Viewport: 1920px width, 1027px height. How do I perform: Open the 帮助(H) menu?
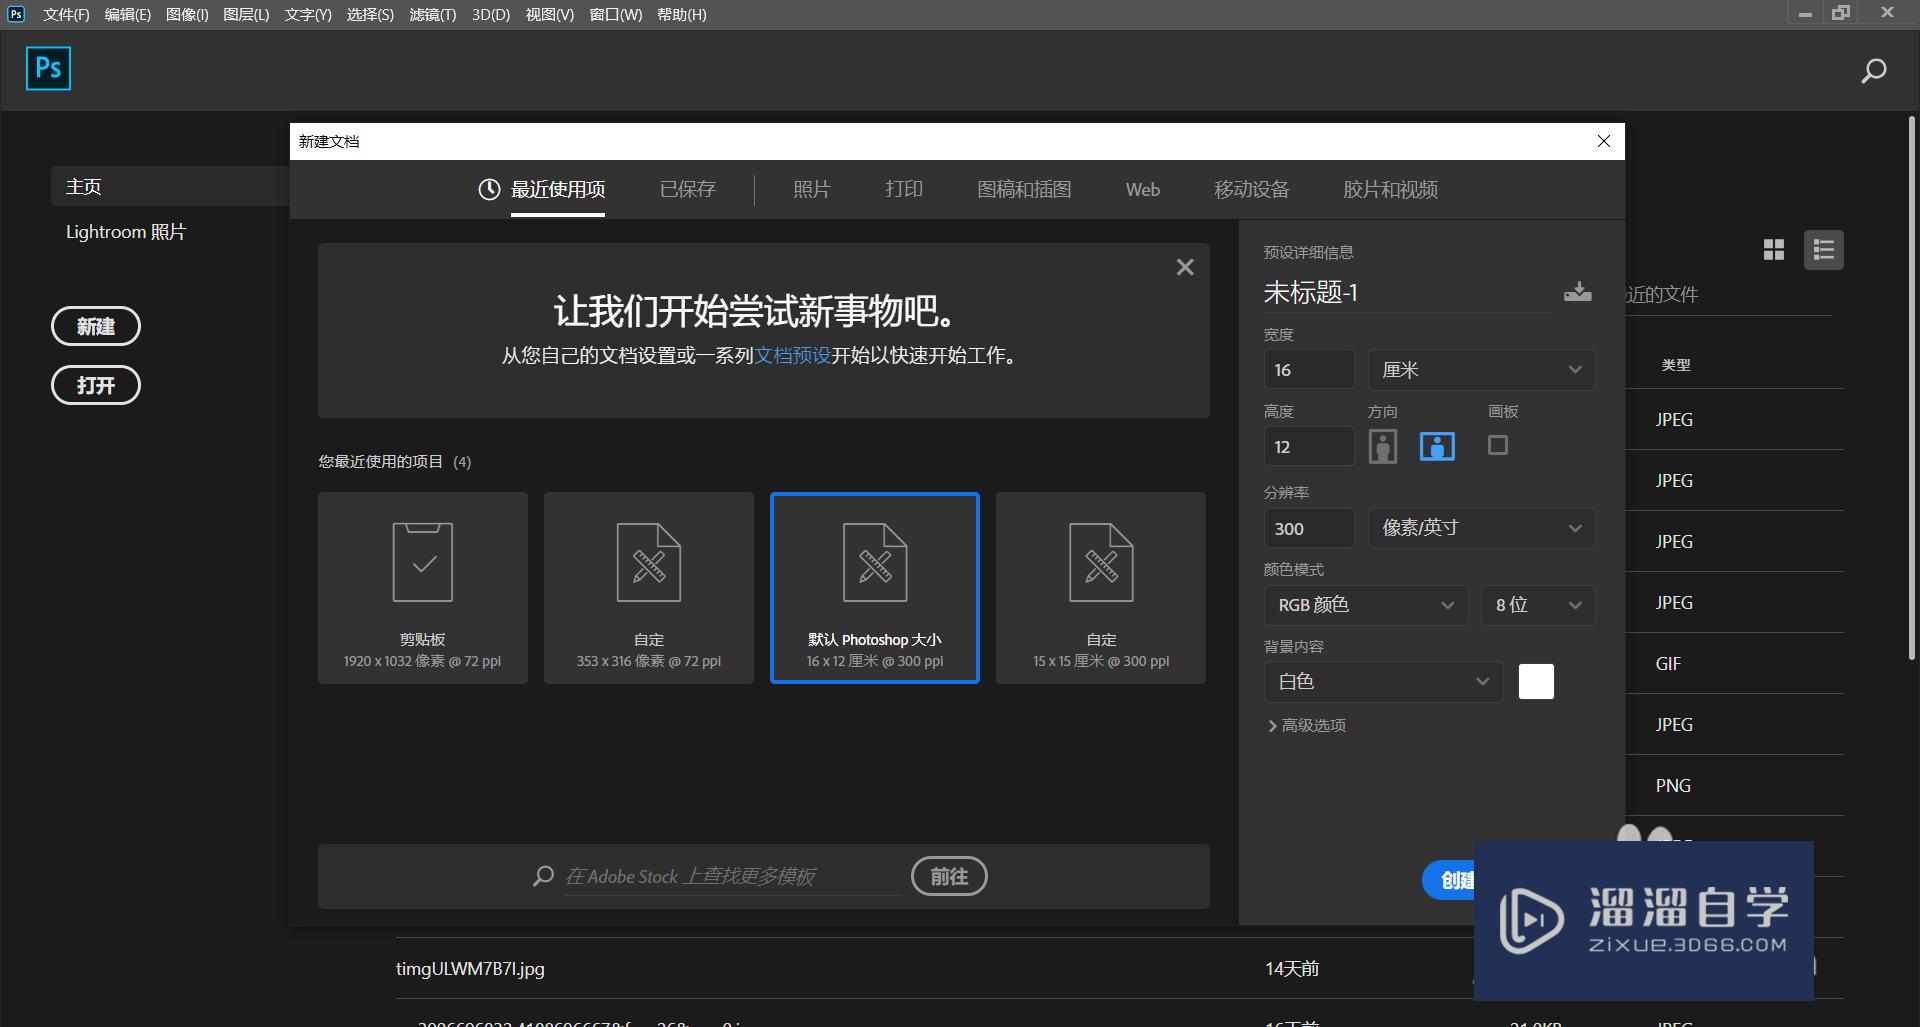(682, 15)
